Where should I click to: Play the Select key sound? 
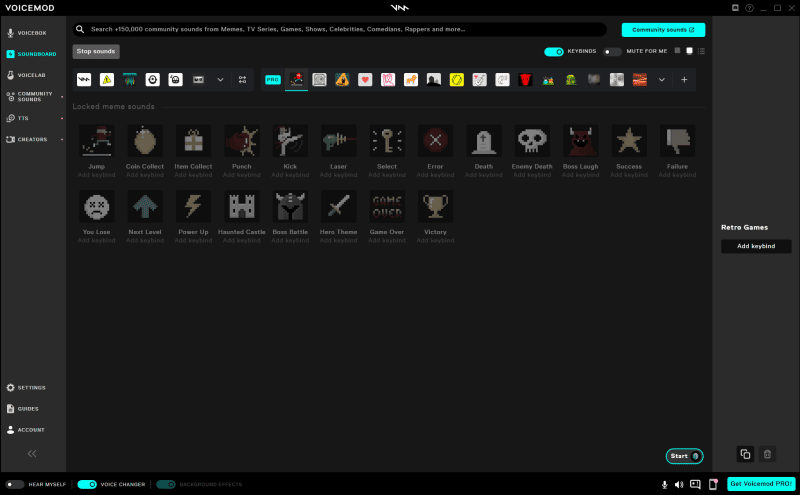(x=387, y=141)
